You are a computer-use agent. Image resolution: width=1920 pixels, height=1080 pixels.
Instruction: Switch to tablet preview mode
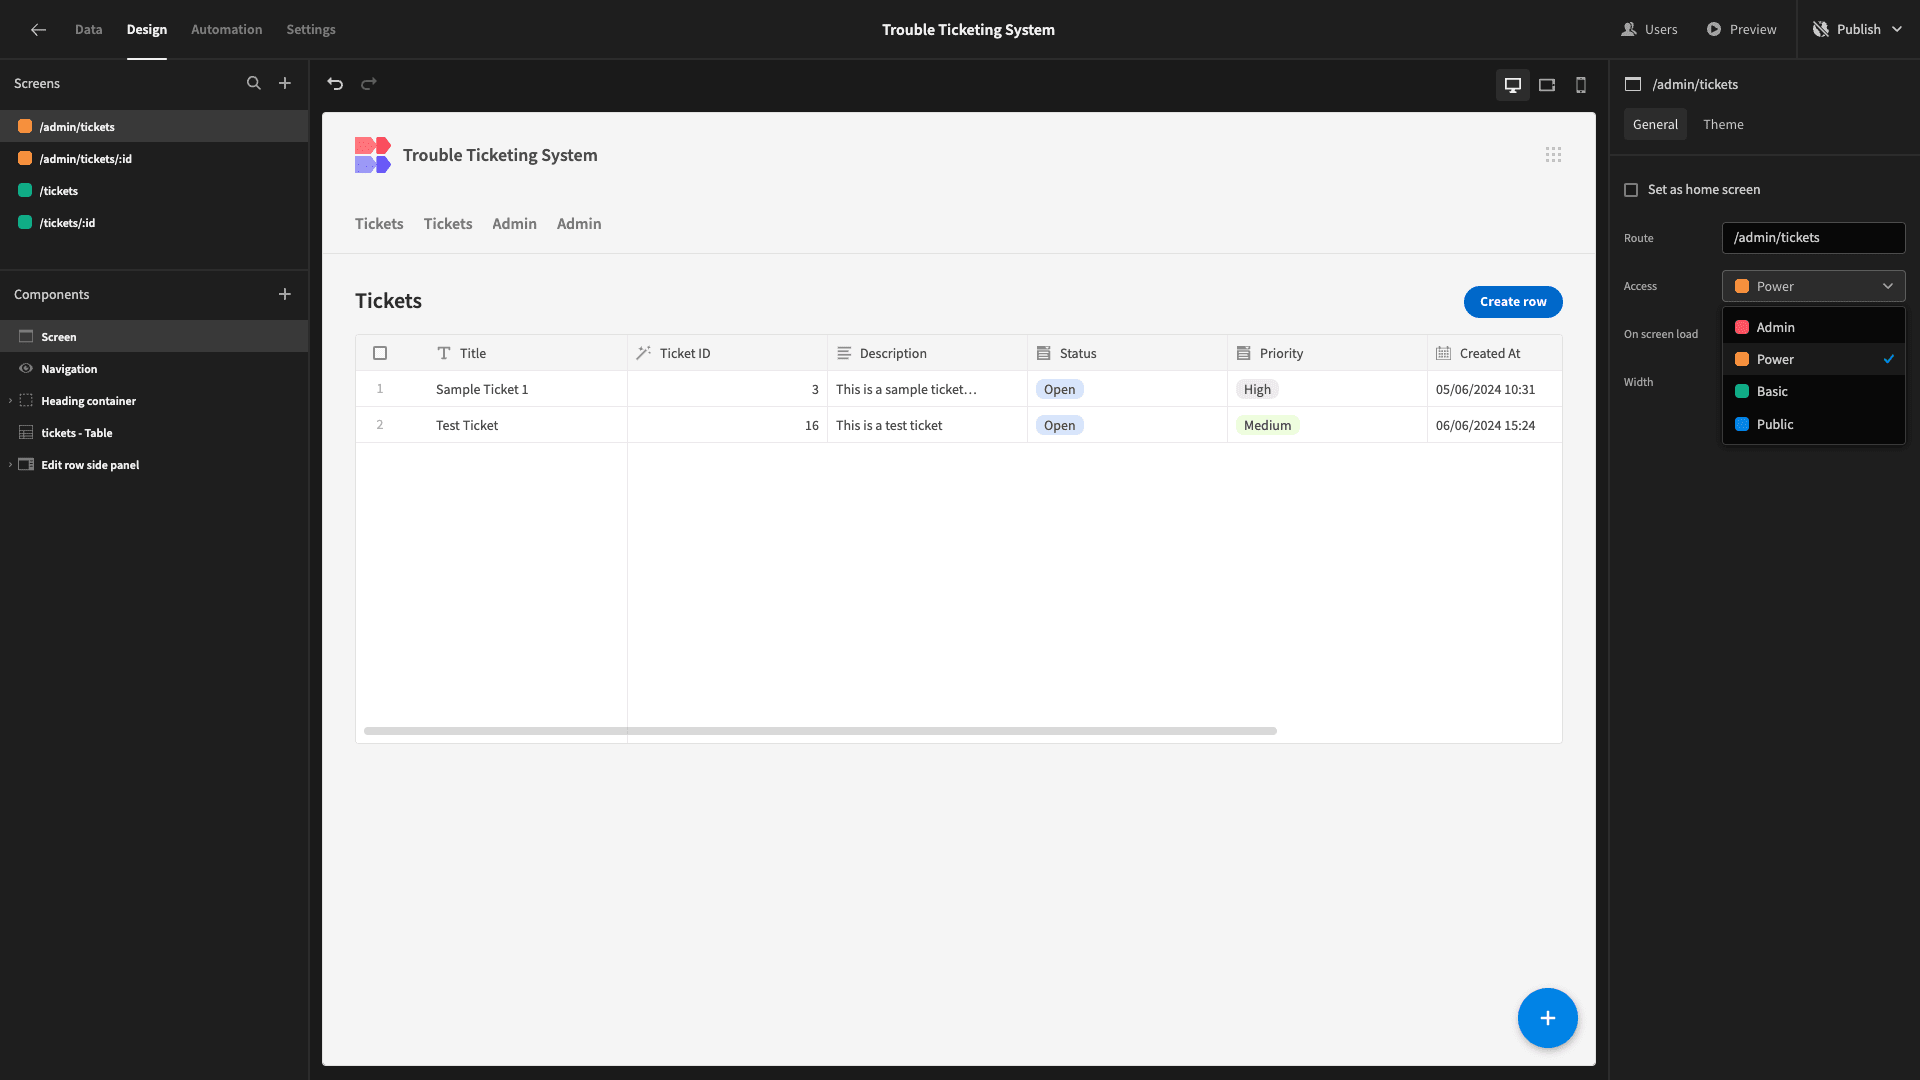(1547, 85)
